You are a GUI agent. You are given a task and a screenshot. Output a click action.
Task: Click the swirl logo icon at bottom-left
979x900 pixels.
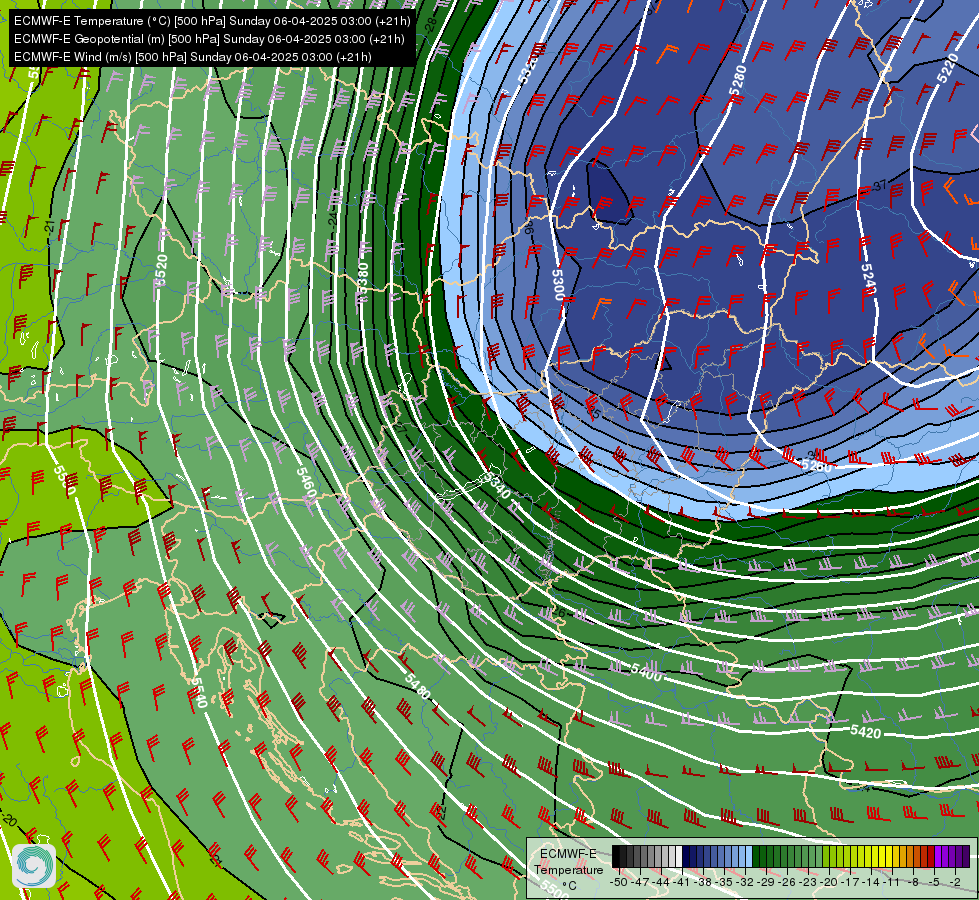point(34,866)
